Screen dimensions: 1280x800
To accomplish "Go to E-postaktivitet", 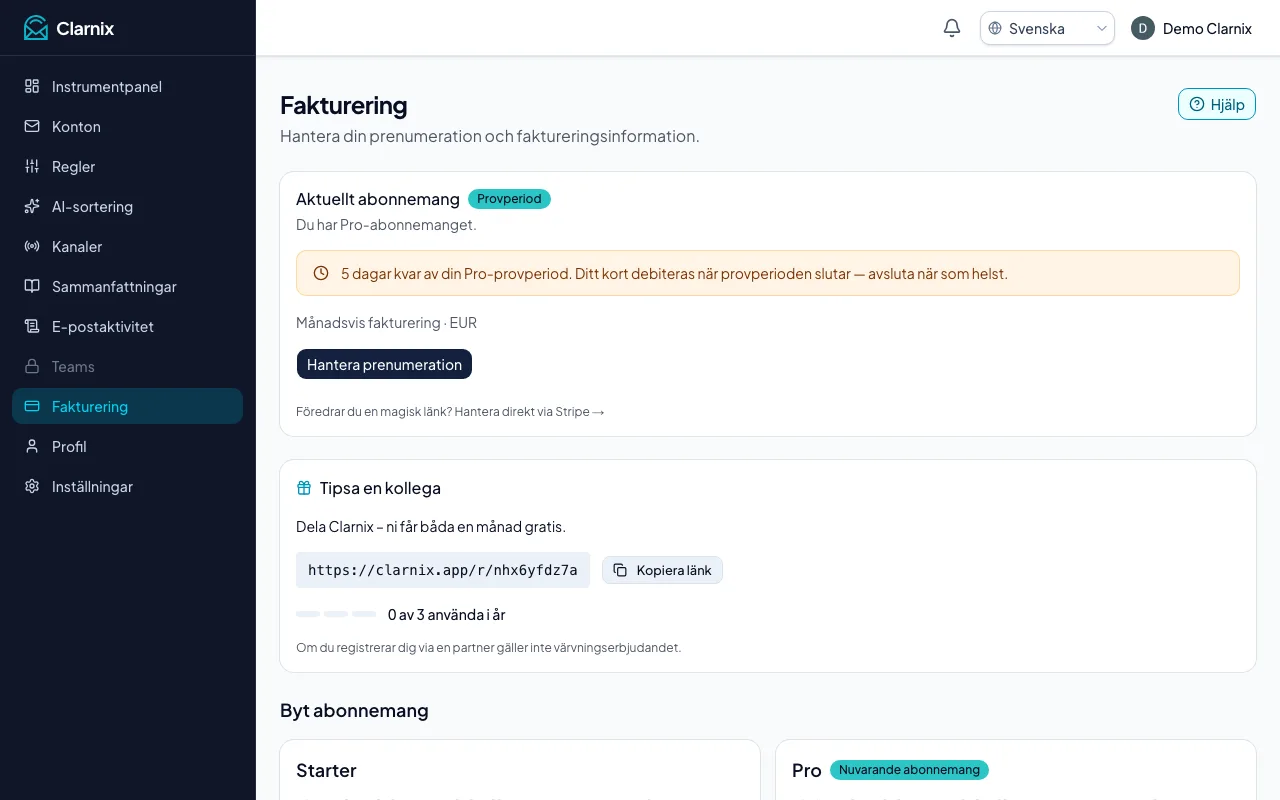I will 127,326.
